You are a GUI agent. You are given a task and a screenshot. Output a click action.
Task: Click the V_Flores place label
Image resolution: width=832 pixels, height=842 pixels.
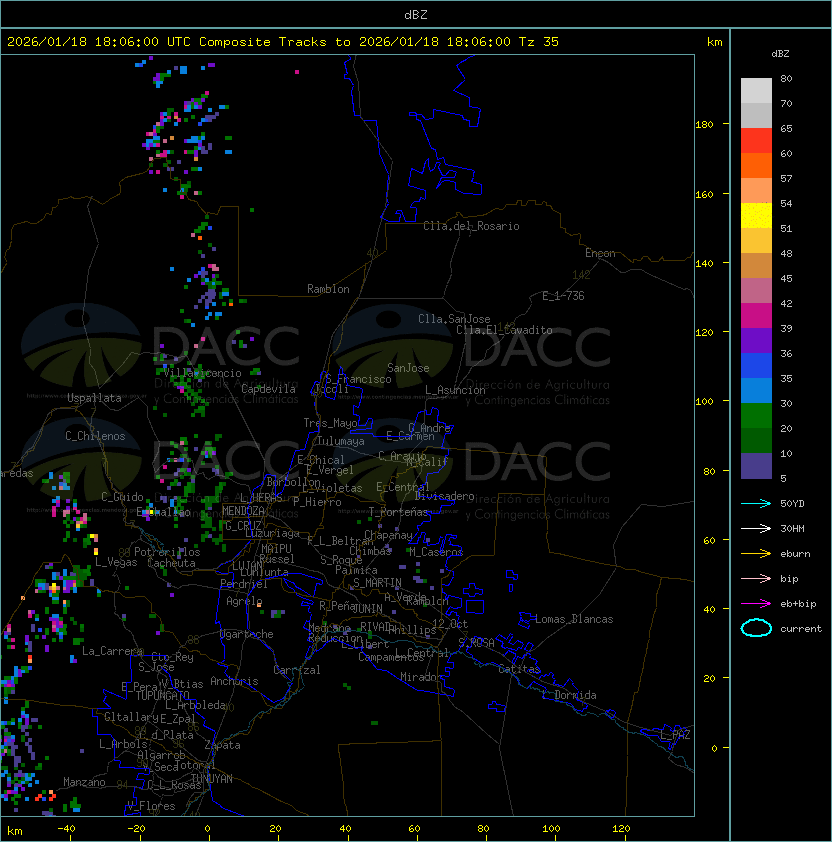coord(151,806)
